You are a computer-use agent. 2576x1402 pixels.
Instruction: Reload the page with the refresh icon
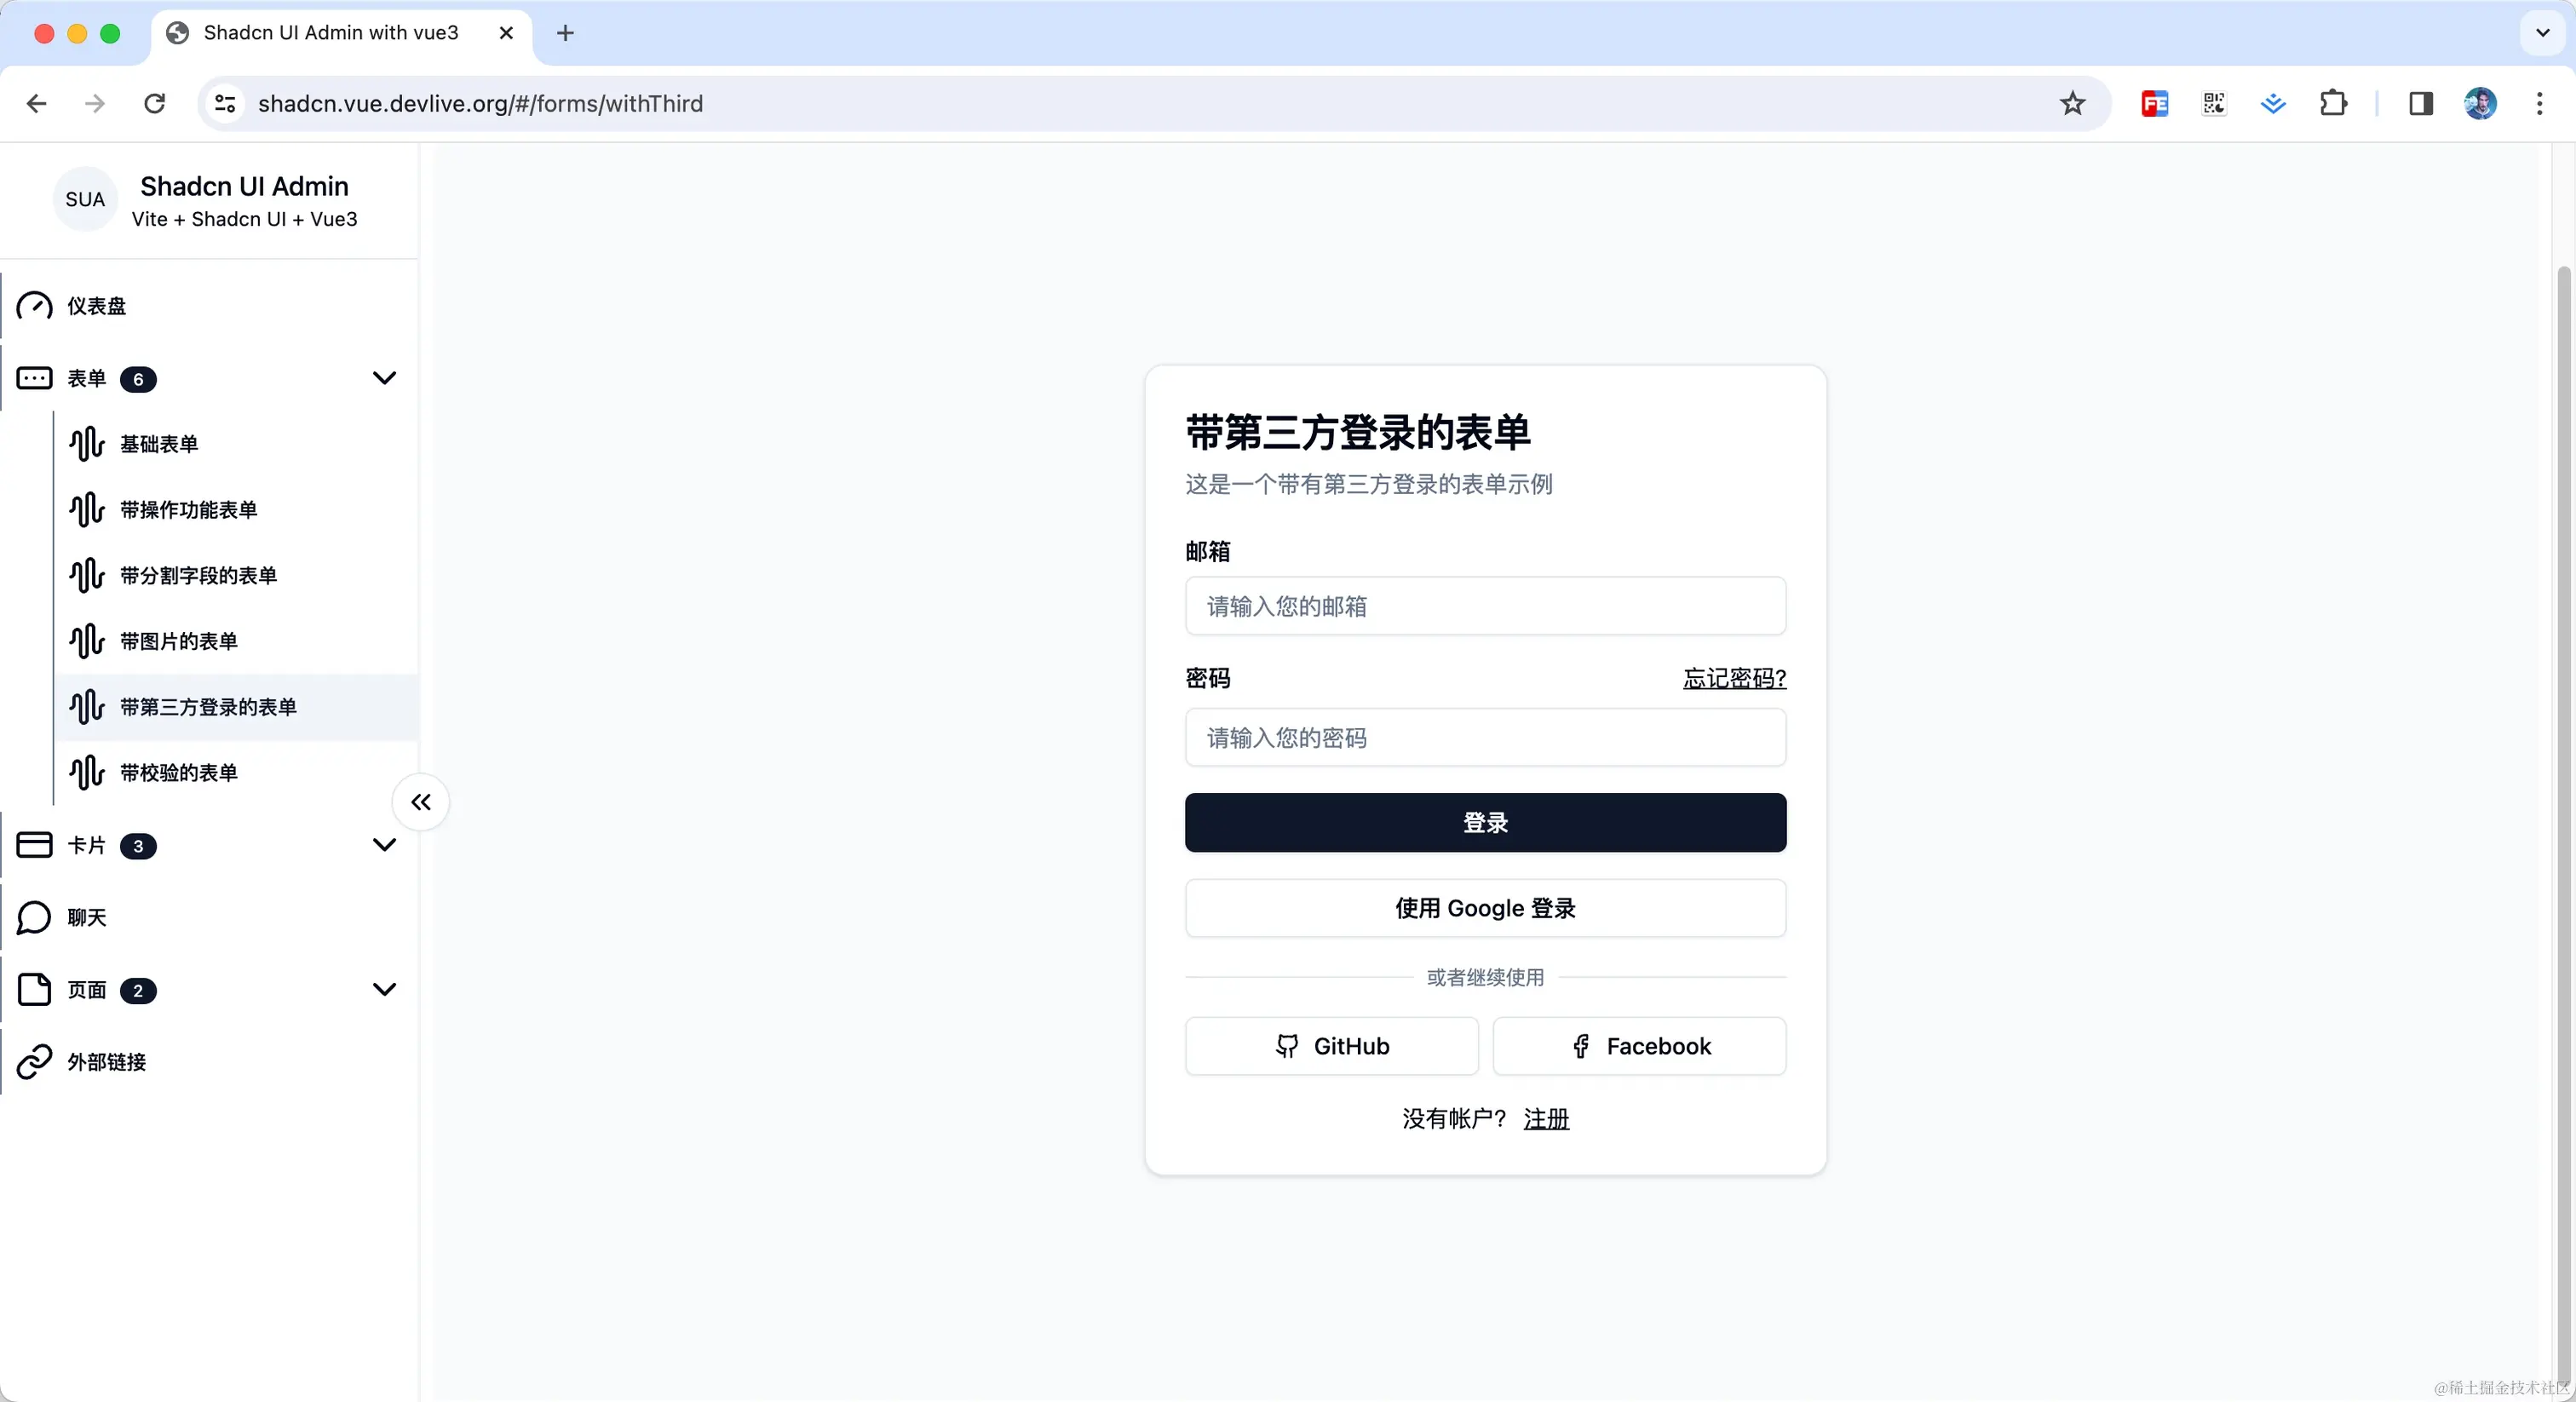click(x=155, y=104)
